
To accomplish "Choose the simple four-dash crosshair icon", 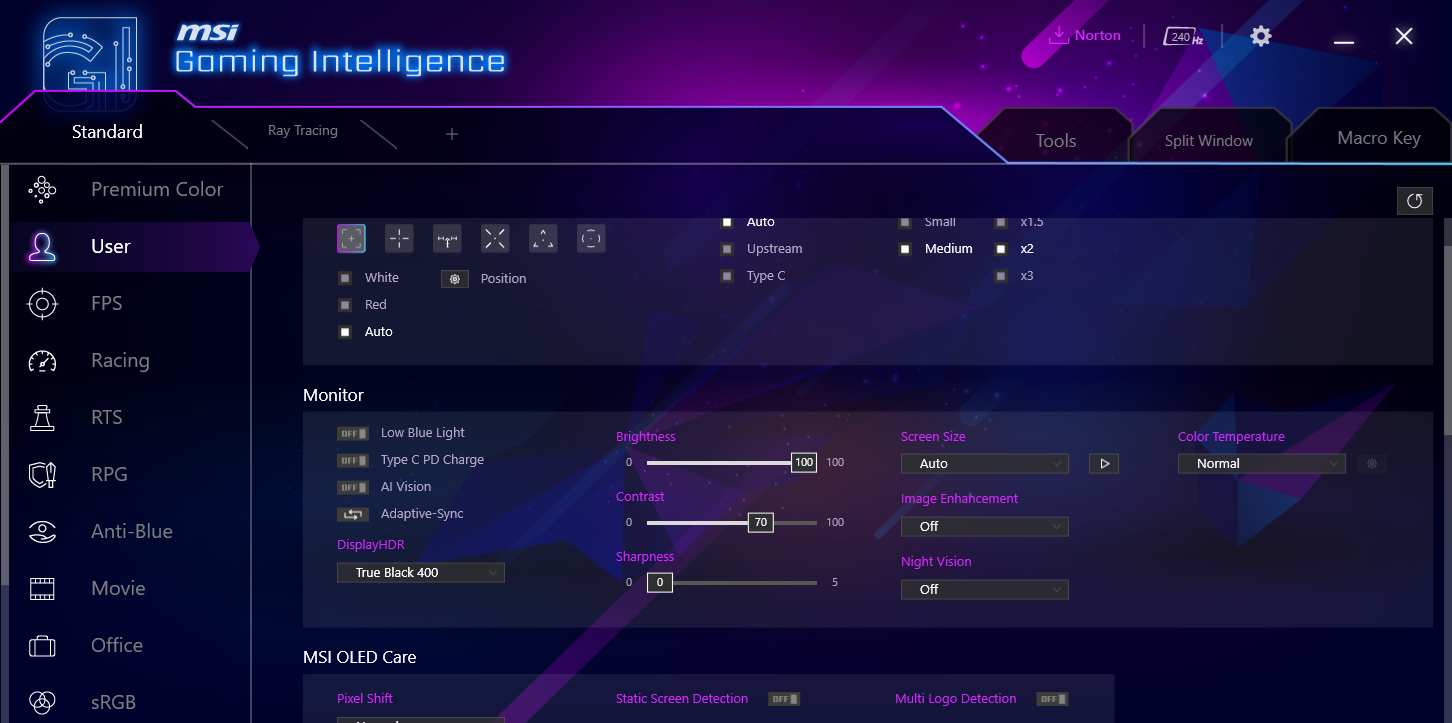I will click(x=399, y=238).
